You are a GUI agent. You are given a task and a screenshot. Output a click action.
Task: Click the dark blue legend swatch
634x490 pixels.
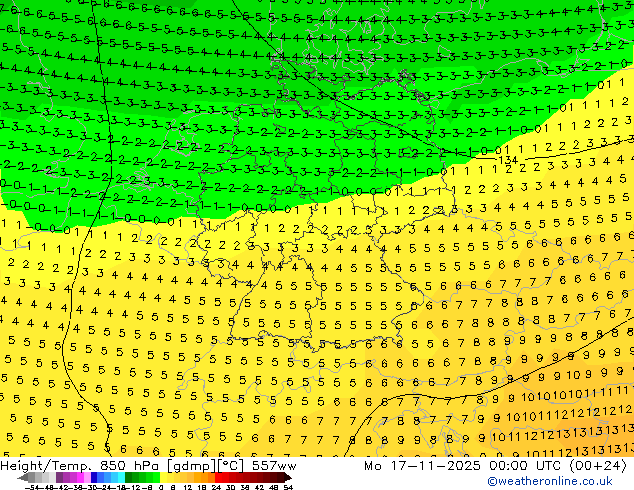94,477
